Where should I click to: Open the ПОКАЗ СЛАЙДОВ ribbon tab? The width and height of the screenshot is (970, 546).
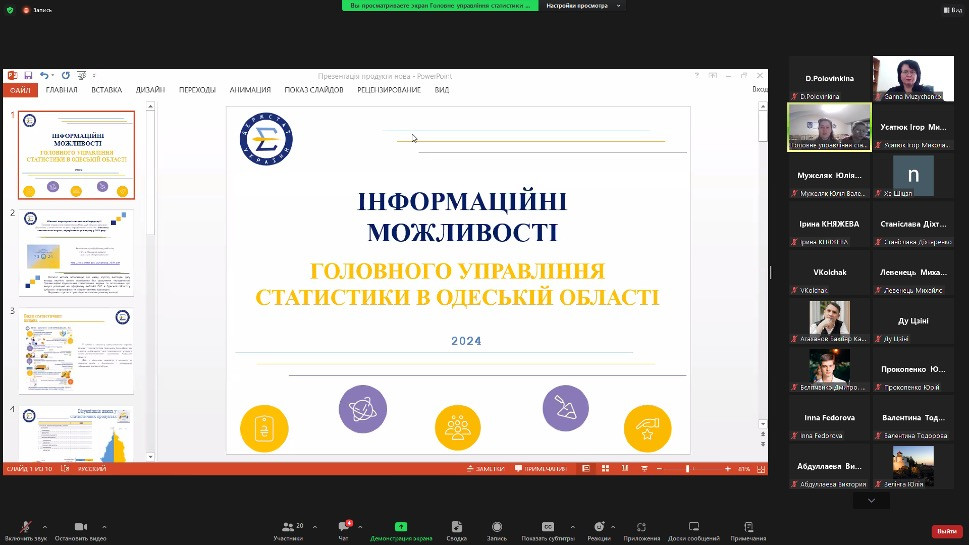314,90
